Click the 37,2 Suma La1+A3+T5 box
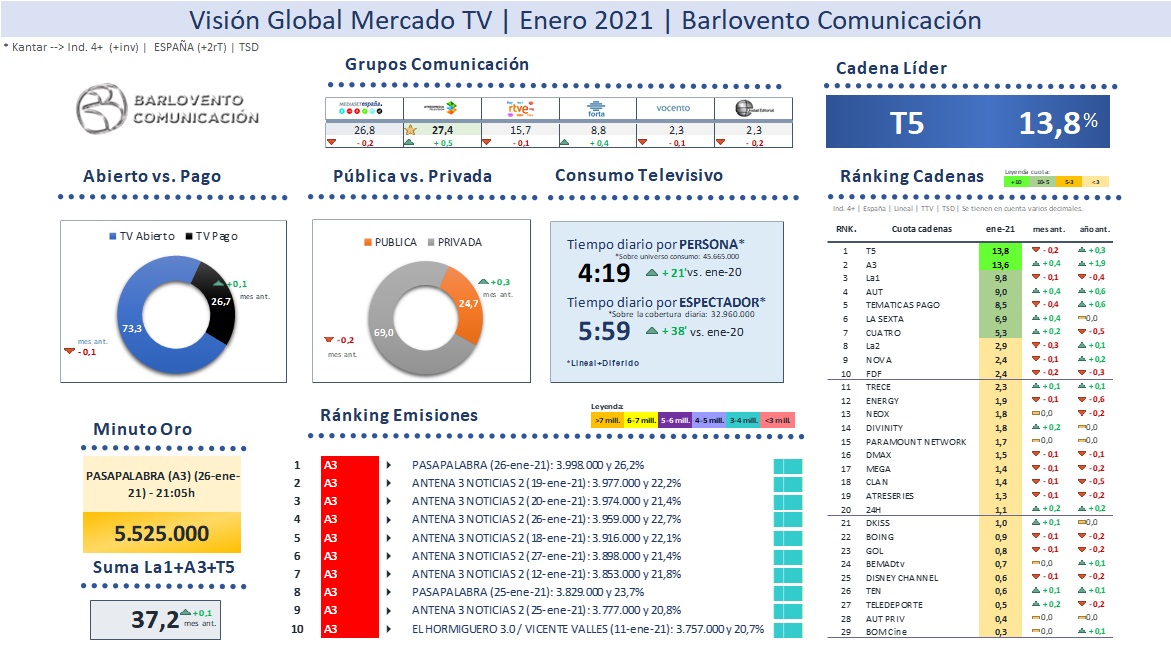This screenshot has width=1171, height=653. 155,620
